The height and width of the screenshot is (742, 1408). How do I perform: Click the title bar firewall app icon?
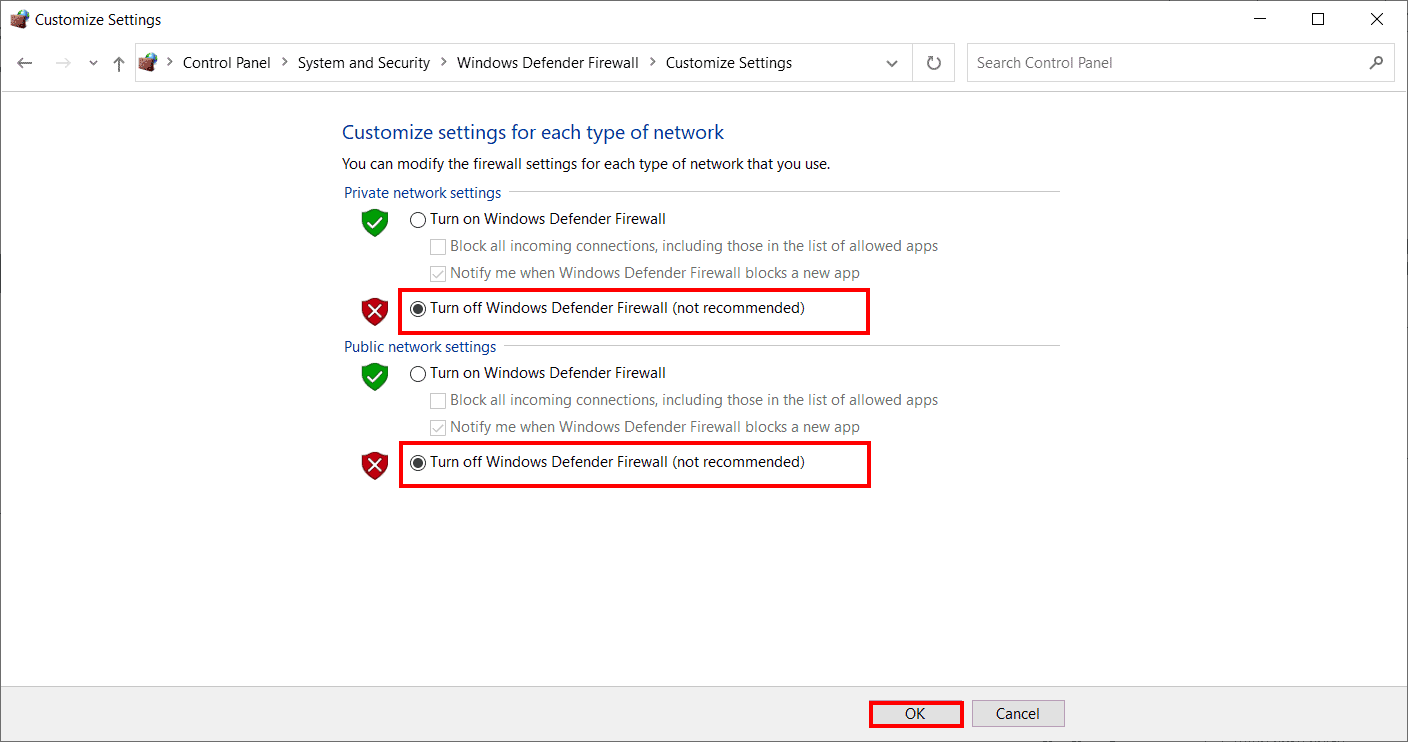point(19,19)
